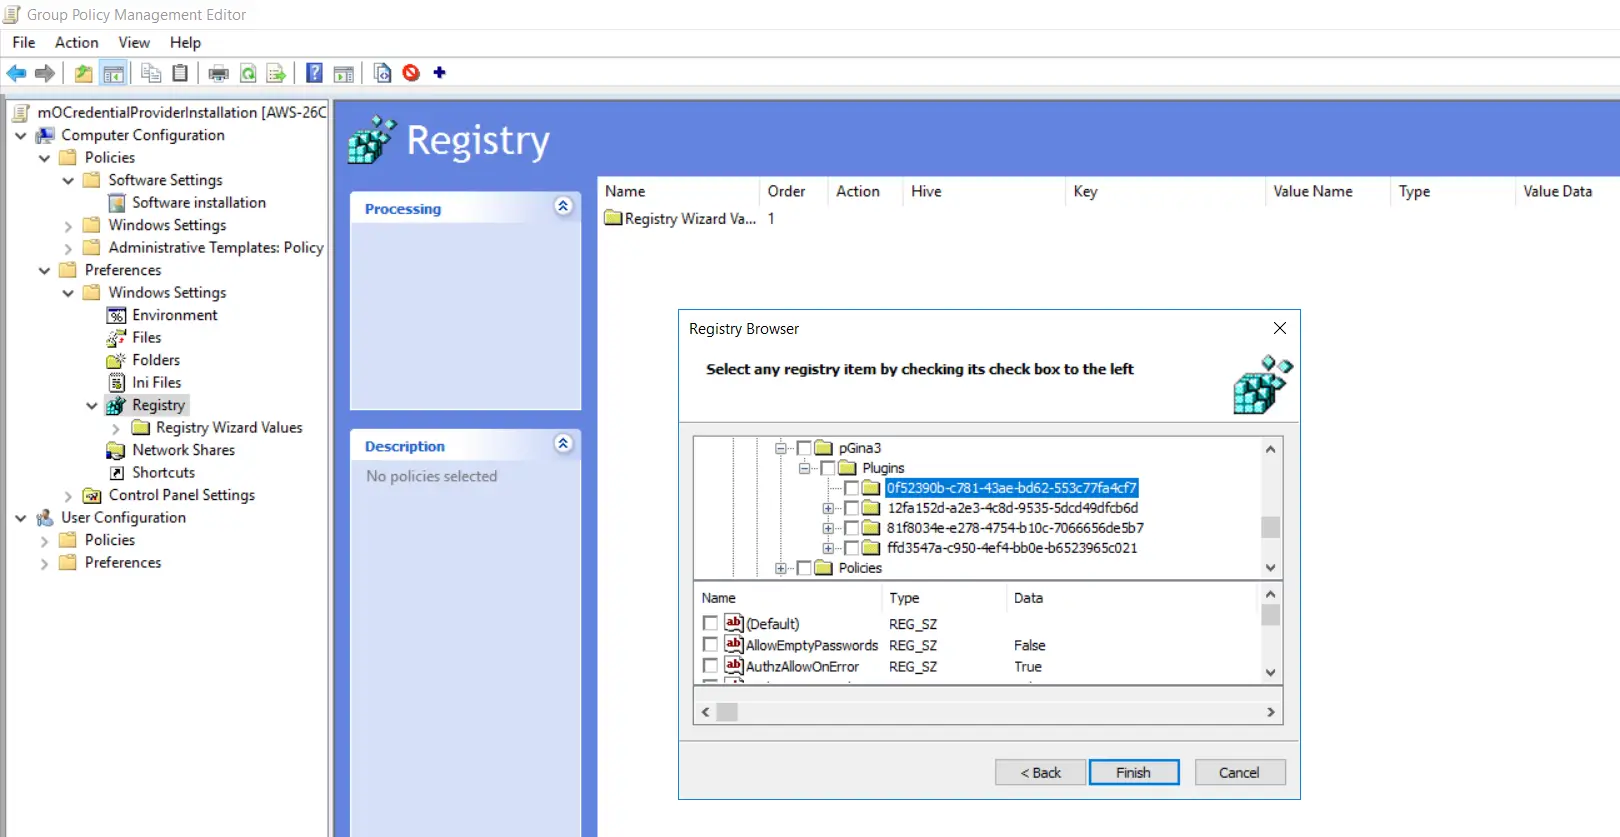Viewport: 1620px width, 837px height.
Task: Select the Environment icon in the tree
Action: (117, 315)
